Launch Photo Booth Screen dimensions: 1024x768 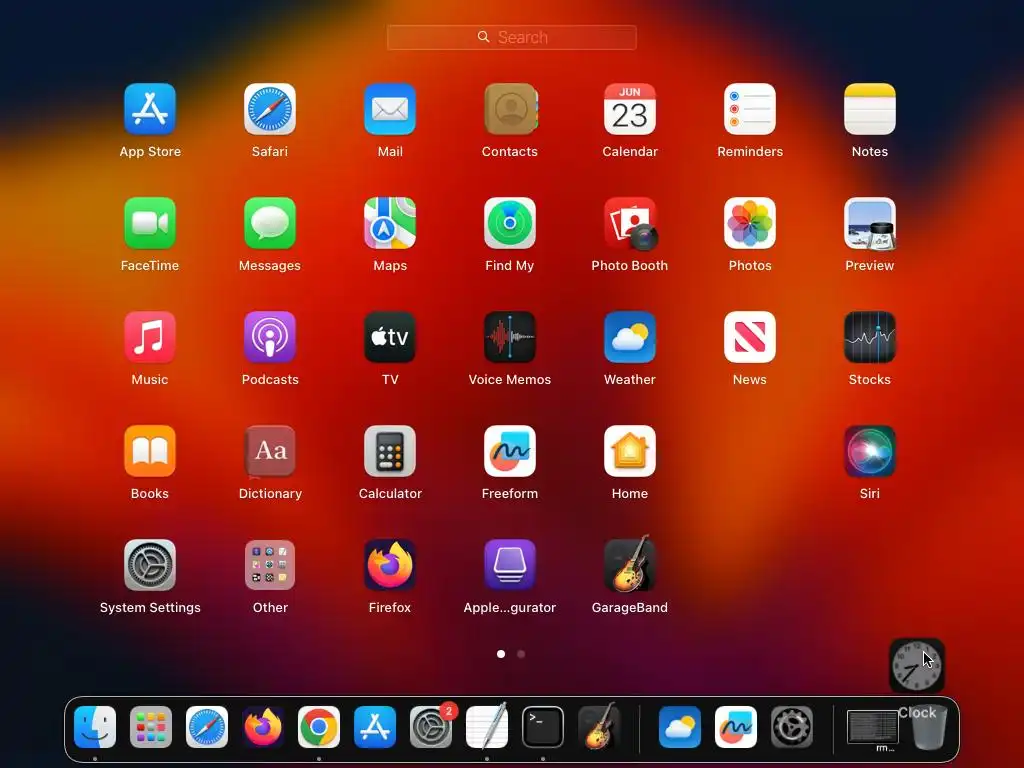coord(630,223)
